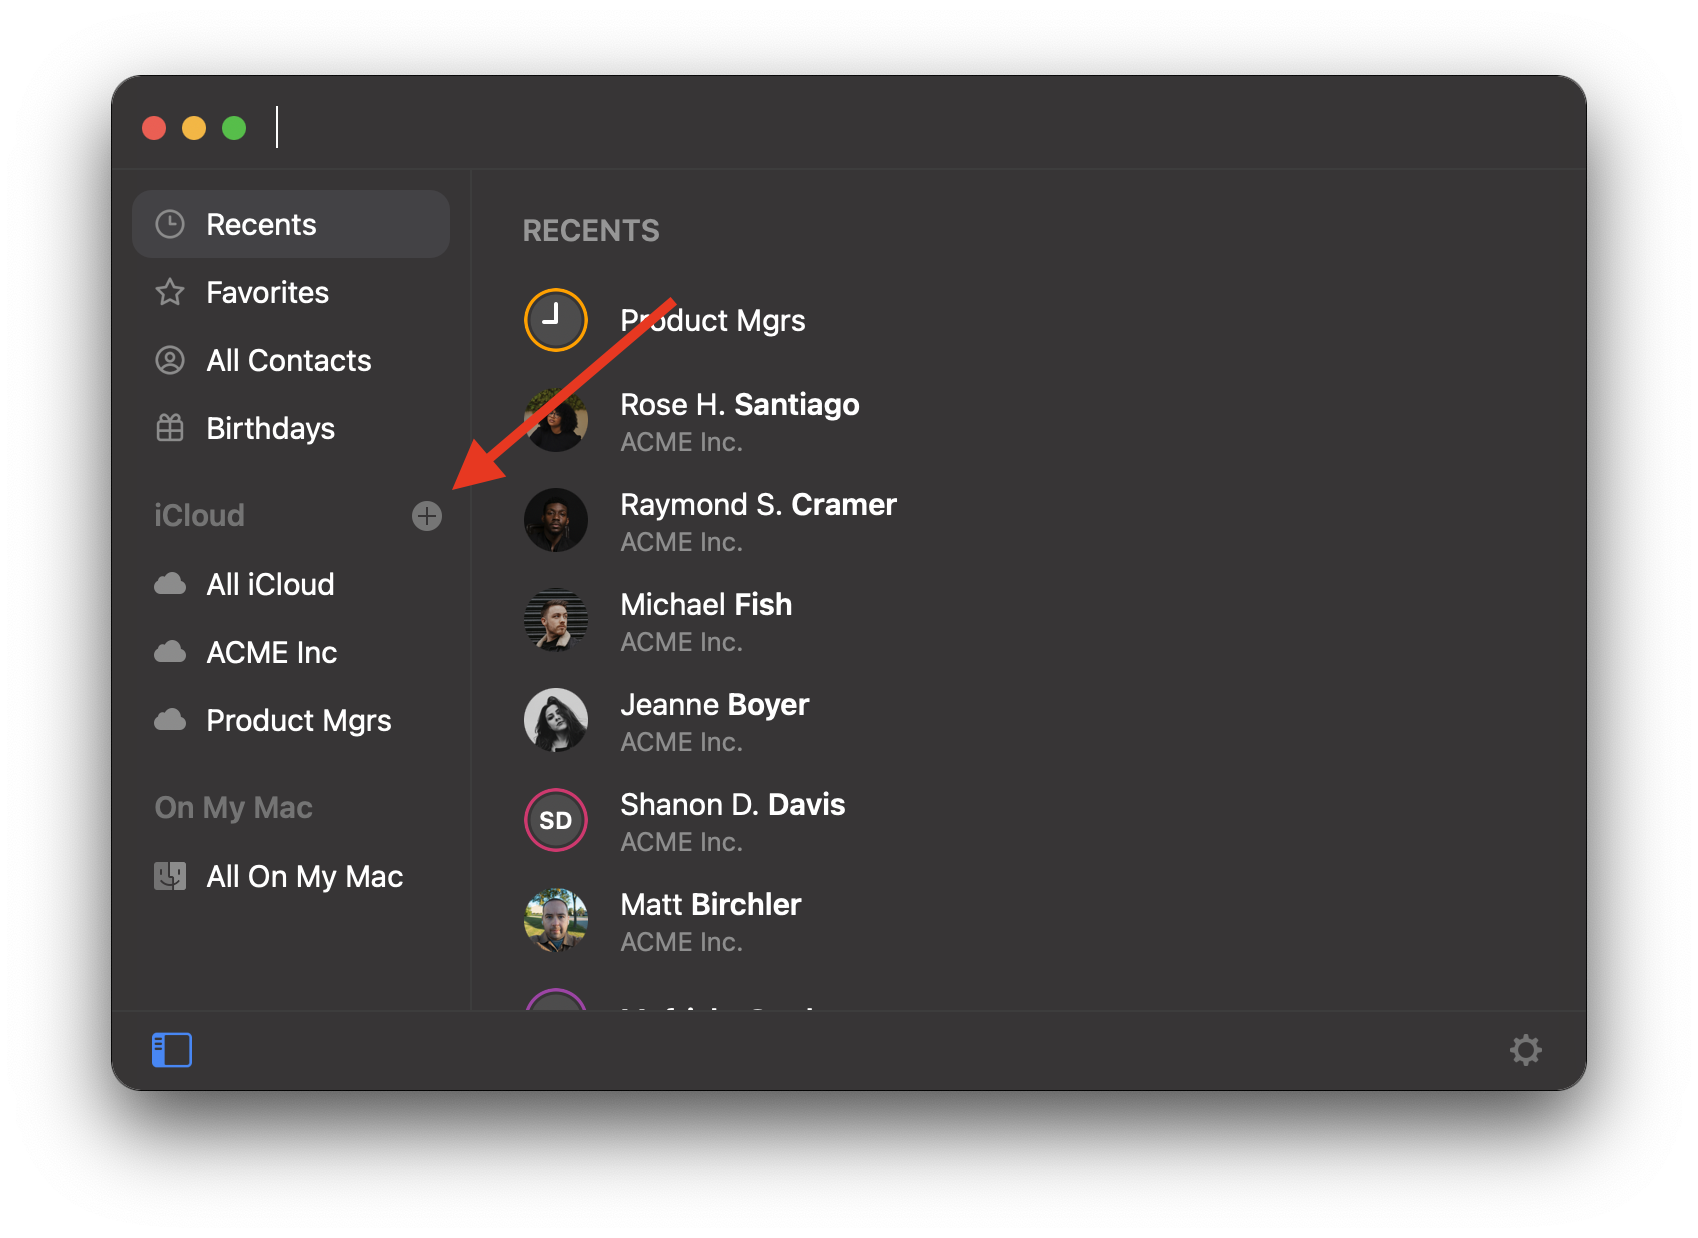Click Raymond S. Cramer's profile photo
The image size is (1698, 1238).
(x=556, y=520)
